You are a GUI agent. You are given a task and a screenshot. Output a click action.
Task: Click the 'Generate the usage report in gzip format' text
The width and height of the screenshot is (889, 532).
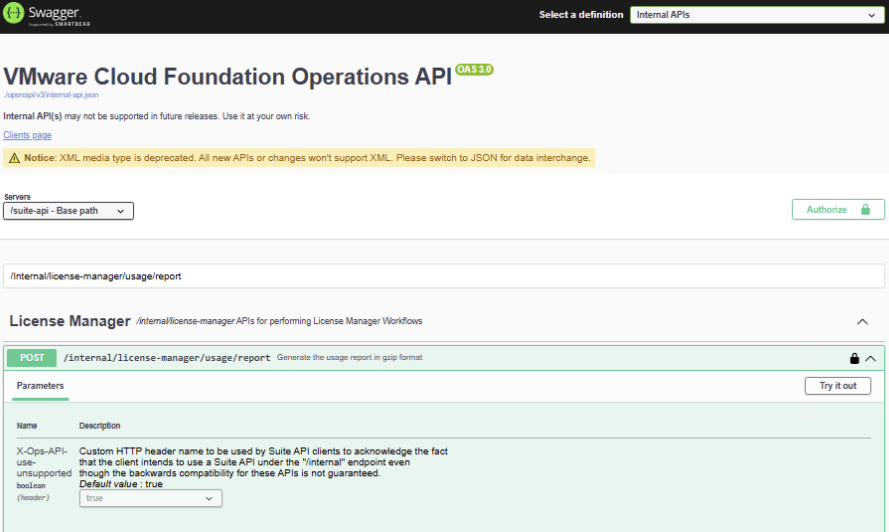(350, 357)
